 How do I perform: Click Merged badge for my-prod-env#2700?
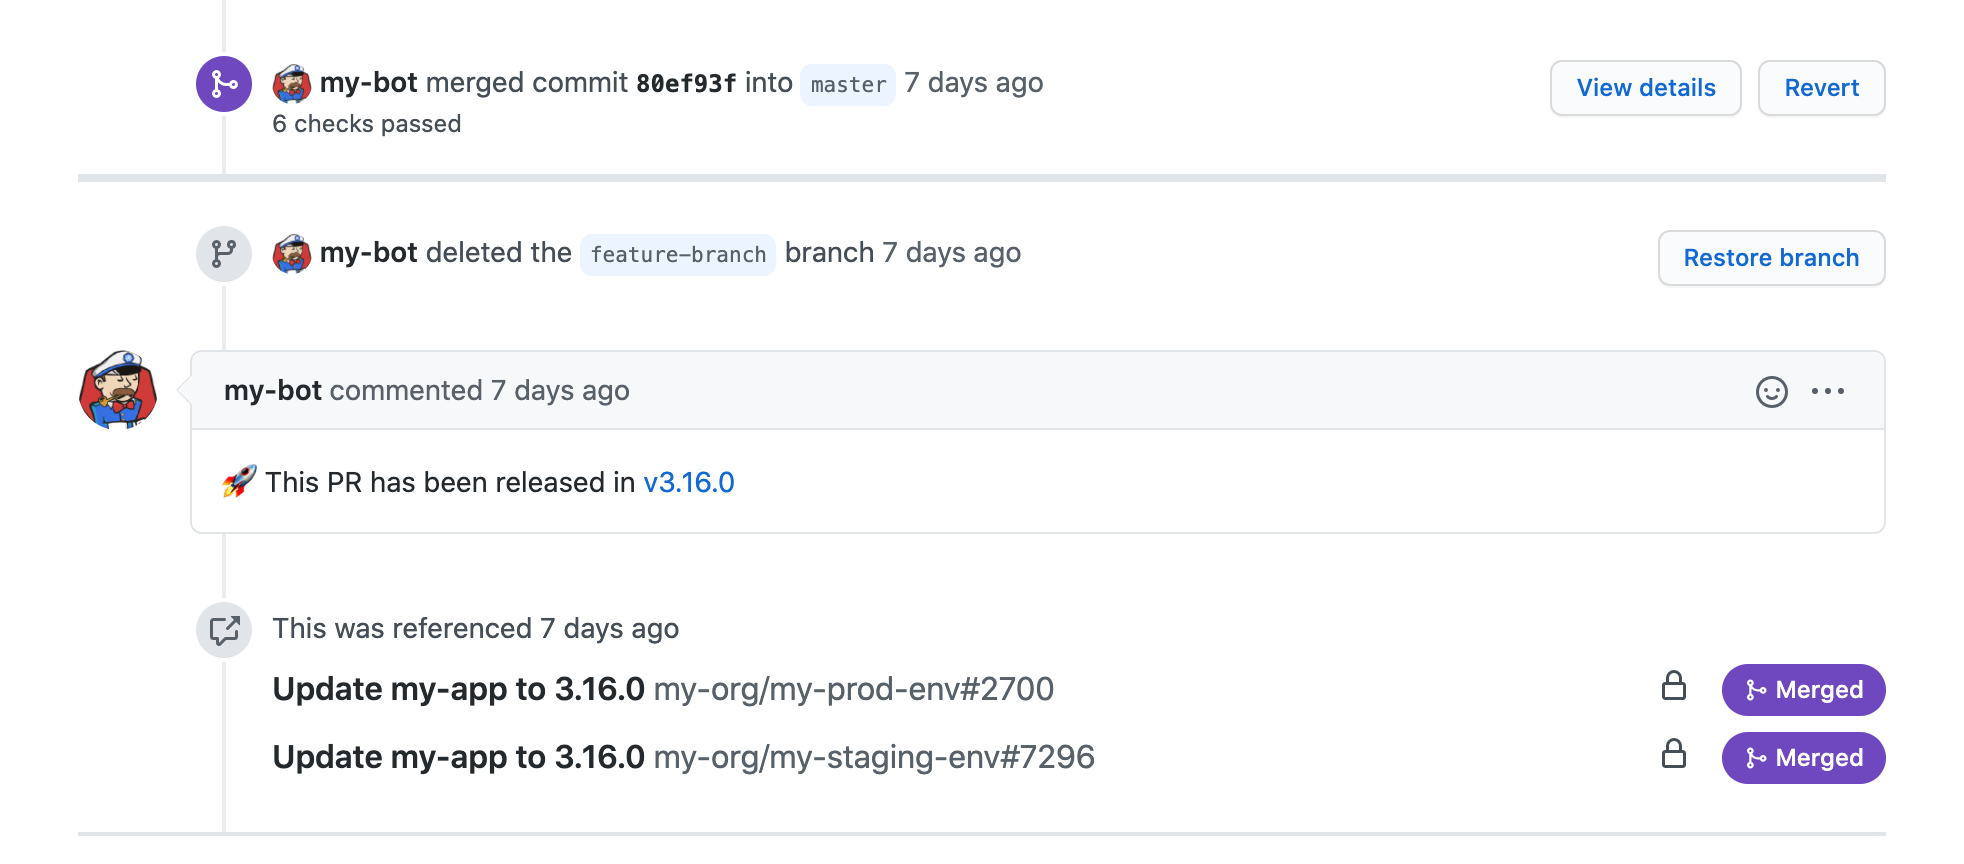tap(1803, 690)
